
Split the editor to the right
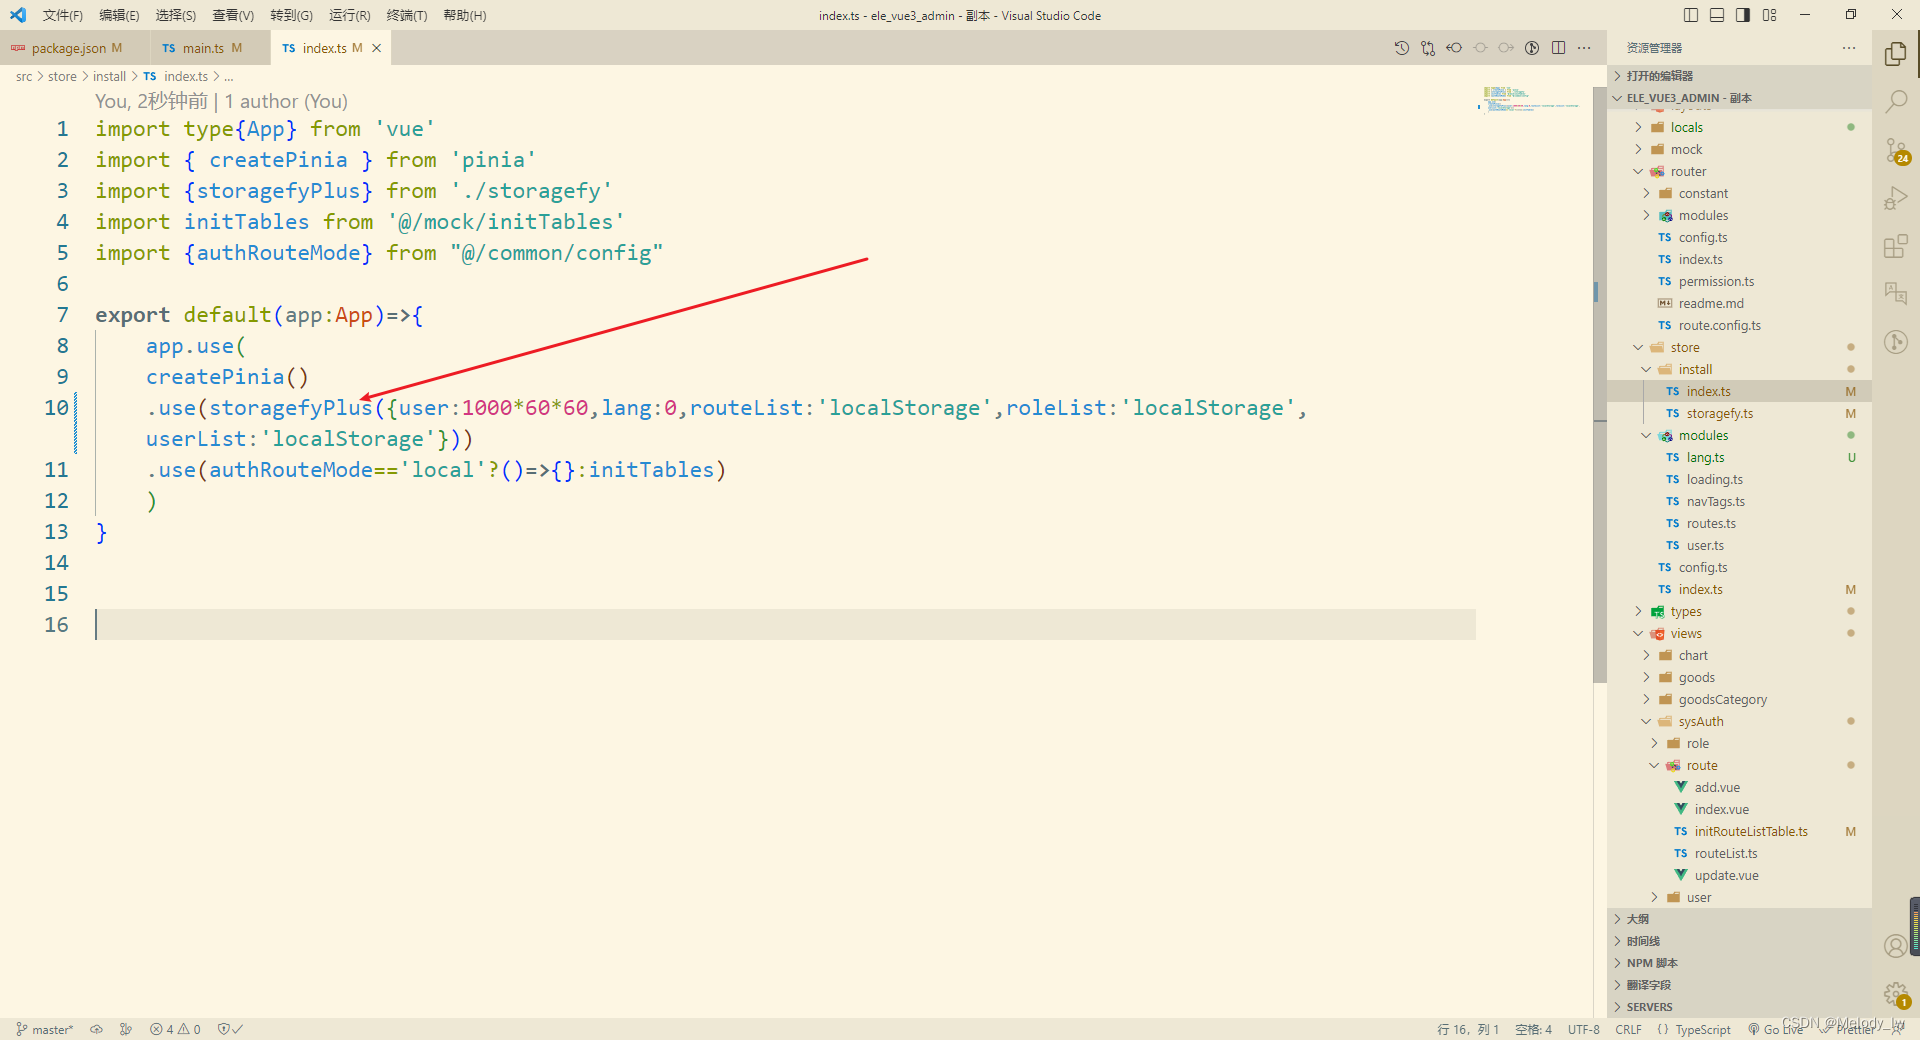1558,48
